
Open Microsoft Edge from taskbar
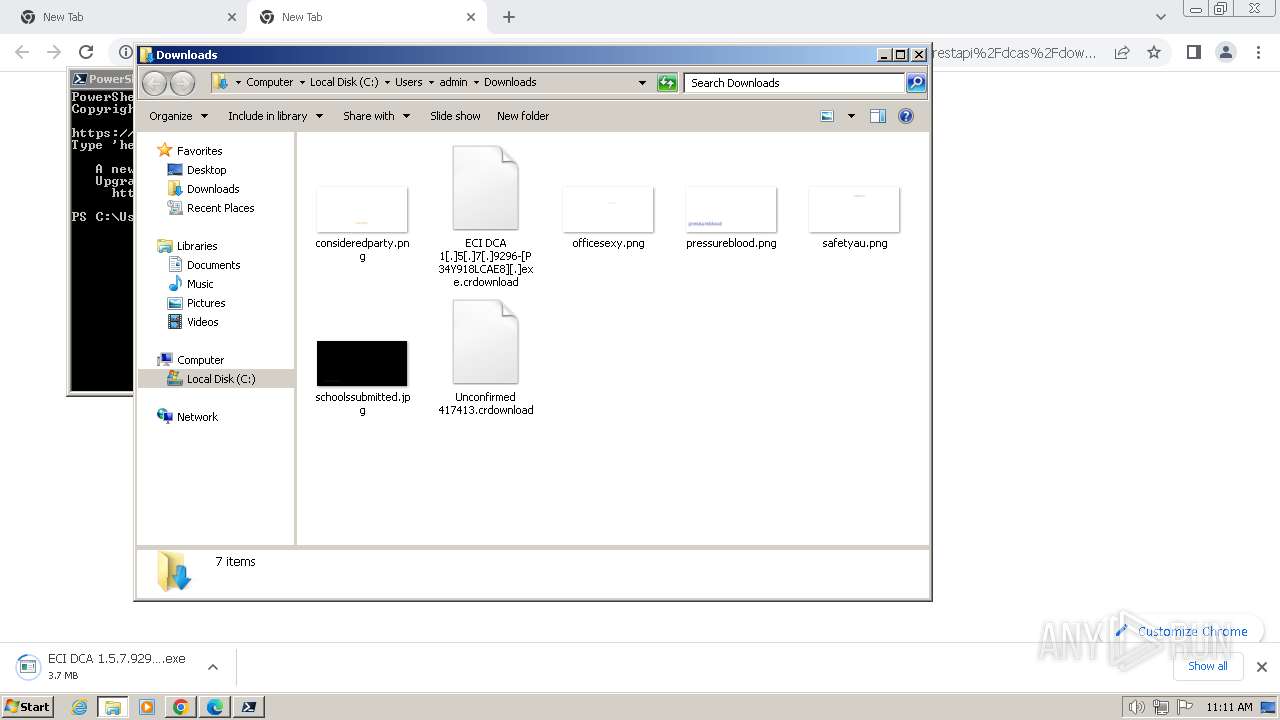click(215, 707)
